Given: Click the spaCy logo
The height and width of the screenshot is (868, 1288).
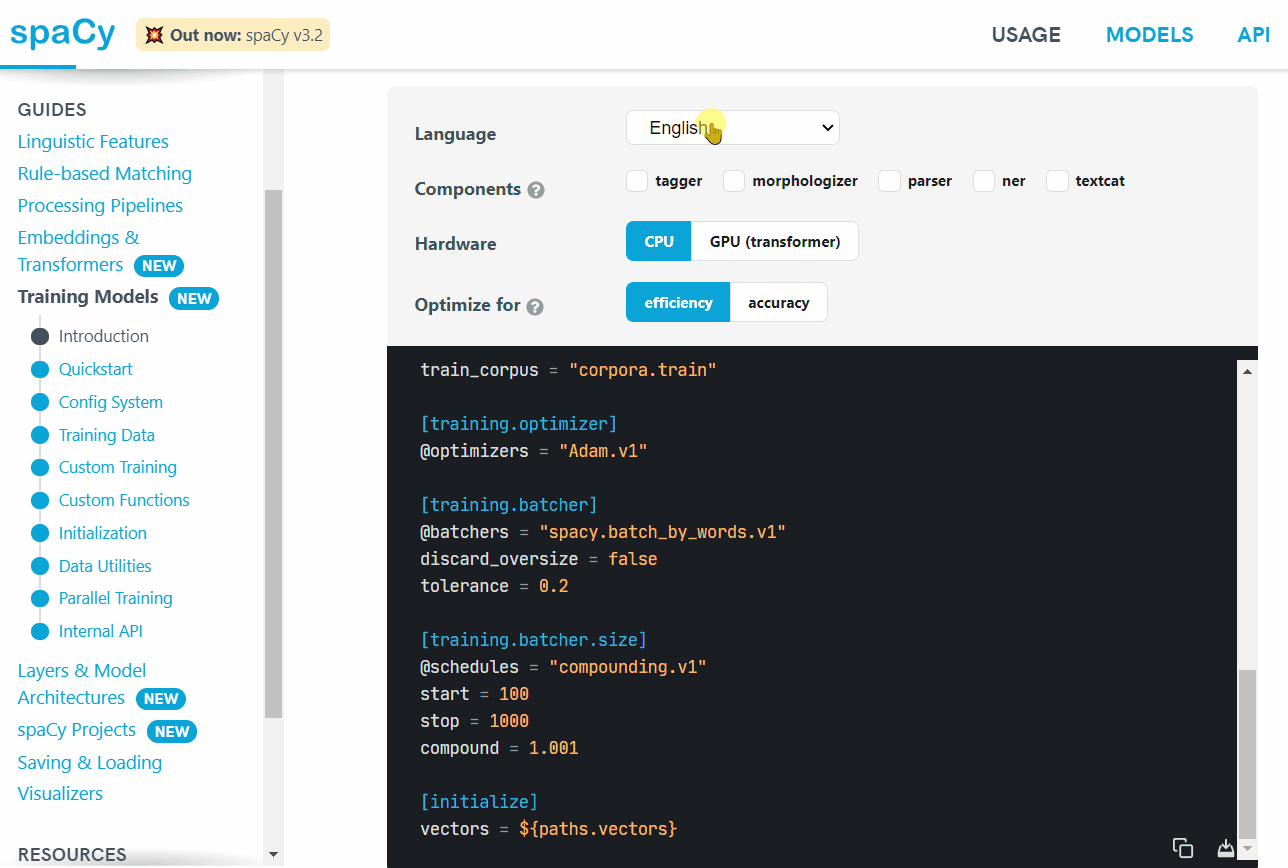Looking at the screenshot, I should [x=62, y=33].
